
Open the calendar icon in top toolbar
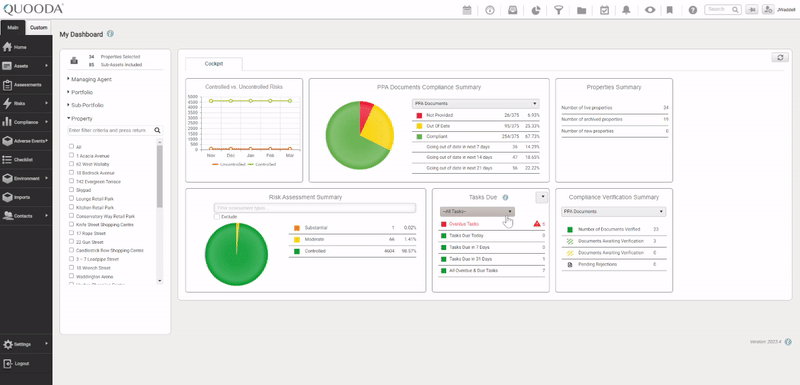[x=466, y=10]
